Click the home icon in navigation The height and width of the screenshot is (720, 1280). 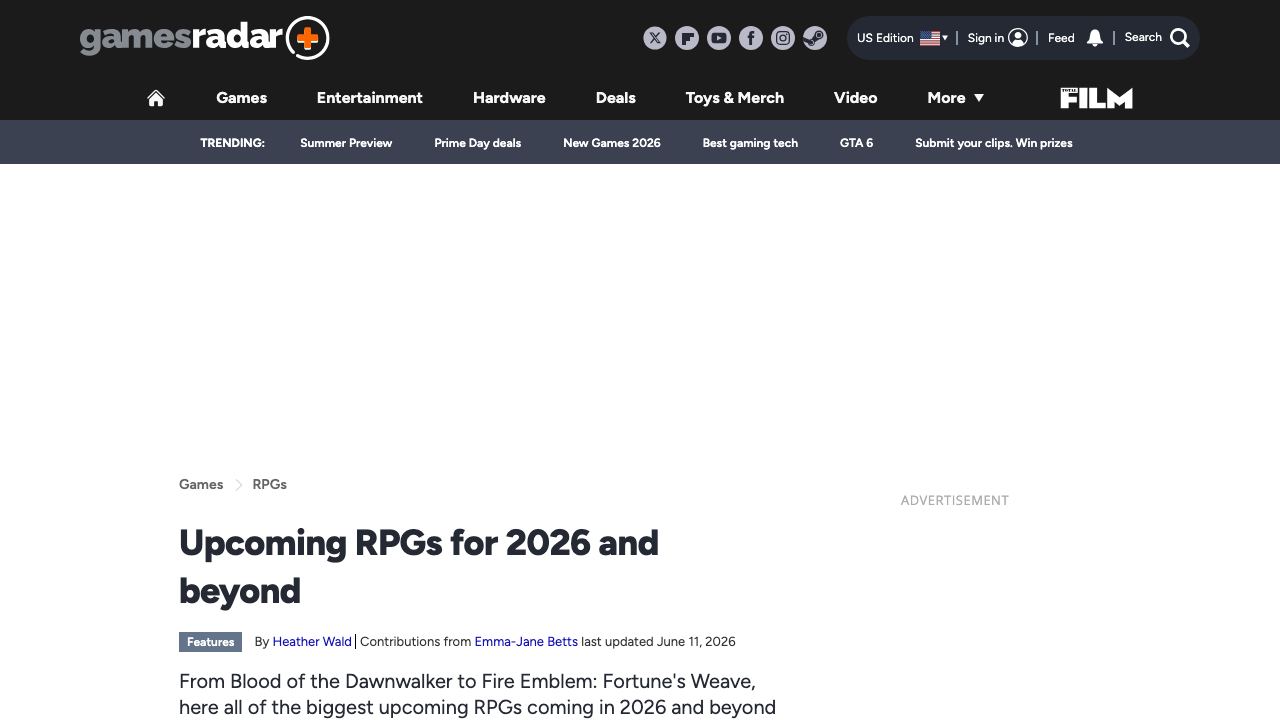tap(156, 98)
